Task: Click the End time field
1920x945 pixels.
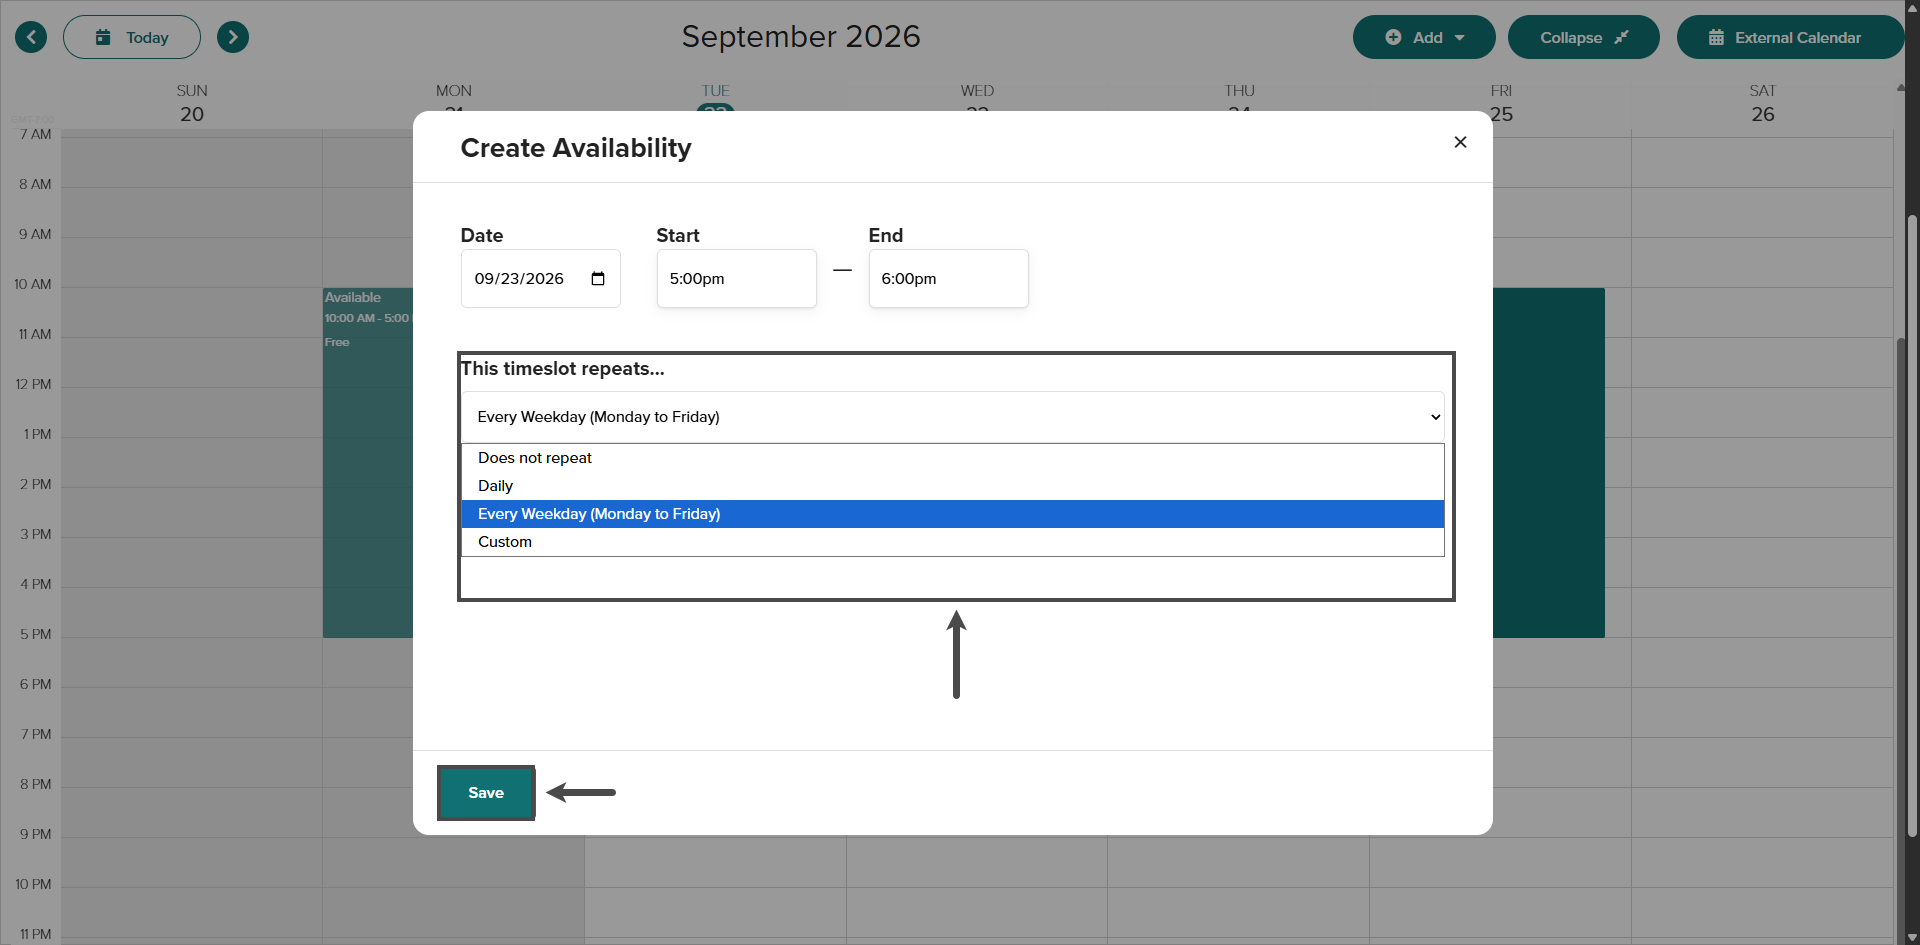Action: 948,279
